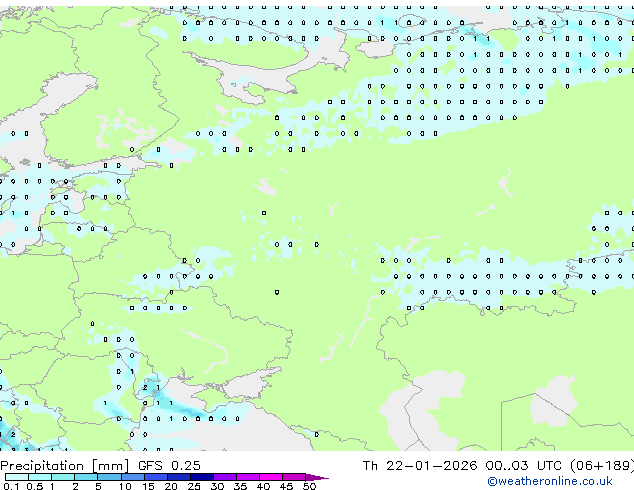Click the '(06+189)' forecast run label
The image size is (634, 490).
pos(602,466)
